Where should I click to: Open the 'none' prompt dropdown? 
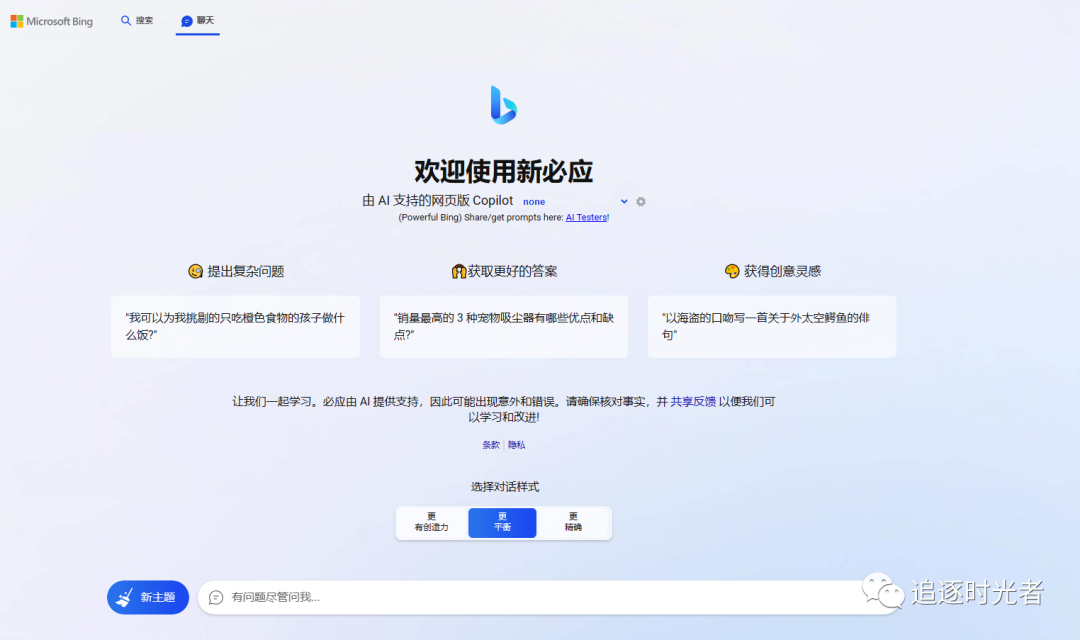[574, 201]
